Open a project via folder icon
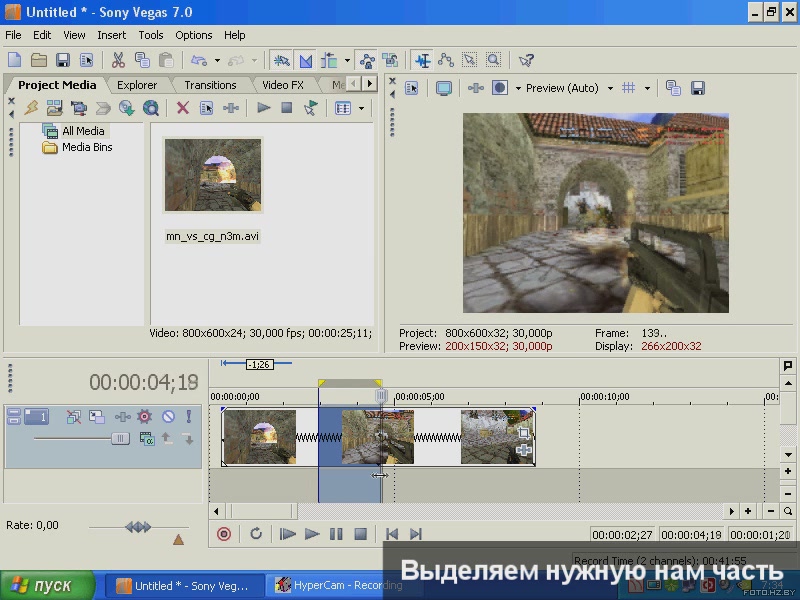Image resolution: width=800 pixels, height=600 pixels. [x=39, y=60]
